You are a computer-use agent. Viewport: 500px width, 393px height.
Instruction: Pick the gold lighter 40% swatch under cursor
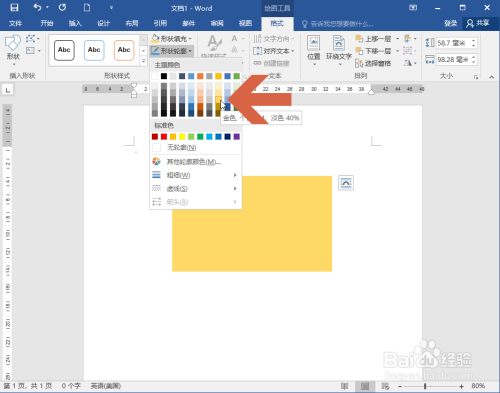click(218, 99)
